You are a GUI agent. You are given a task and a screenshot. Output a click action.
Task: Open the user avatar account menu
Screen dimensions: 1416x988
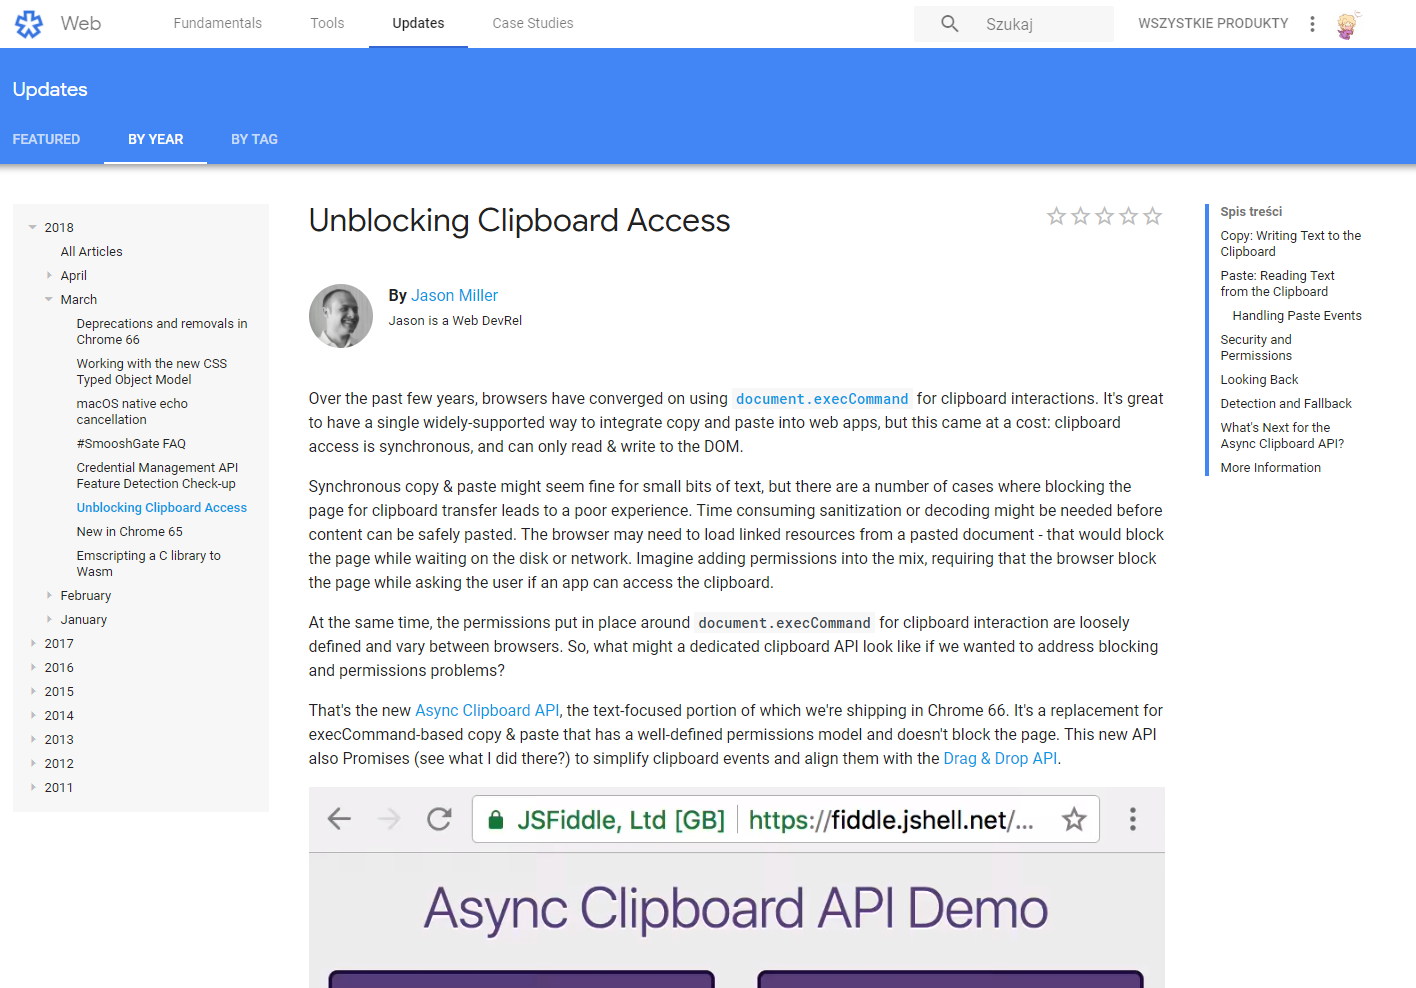(1348, 24)
